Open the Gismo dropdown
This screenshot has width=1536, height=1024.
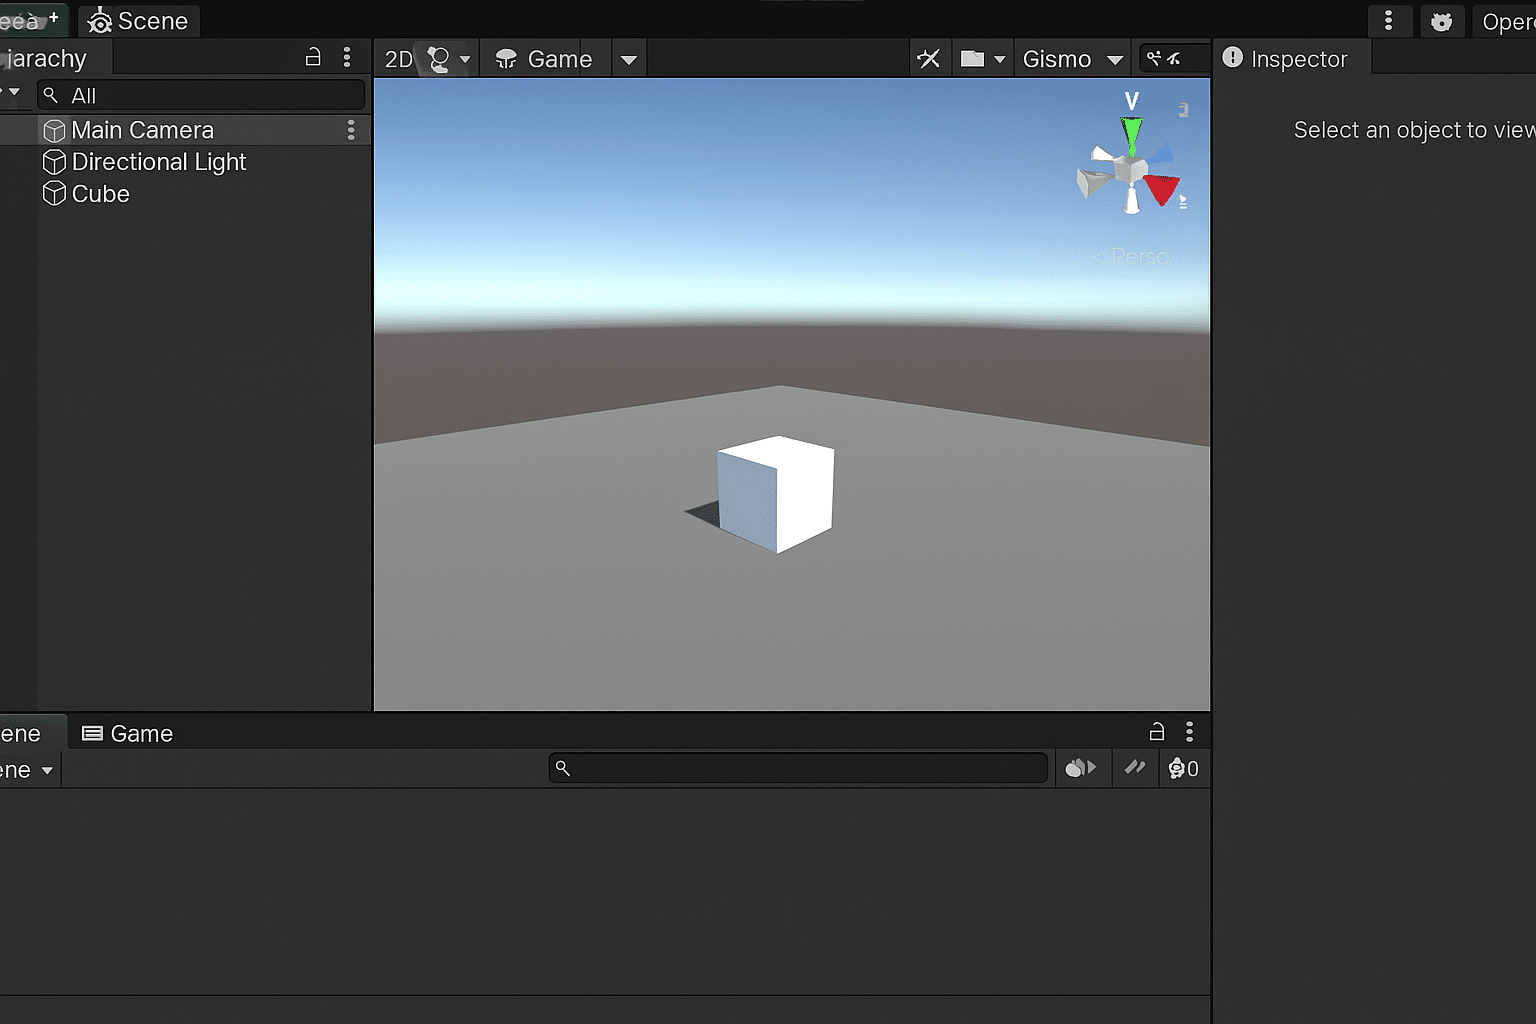coord(1072,58)
